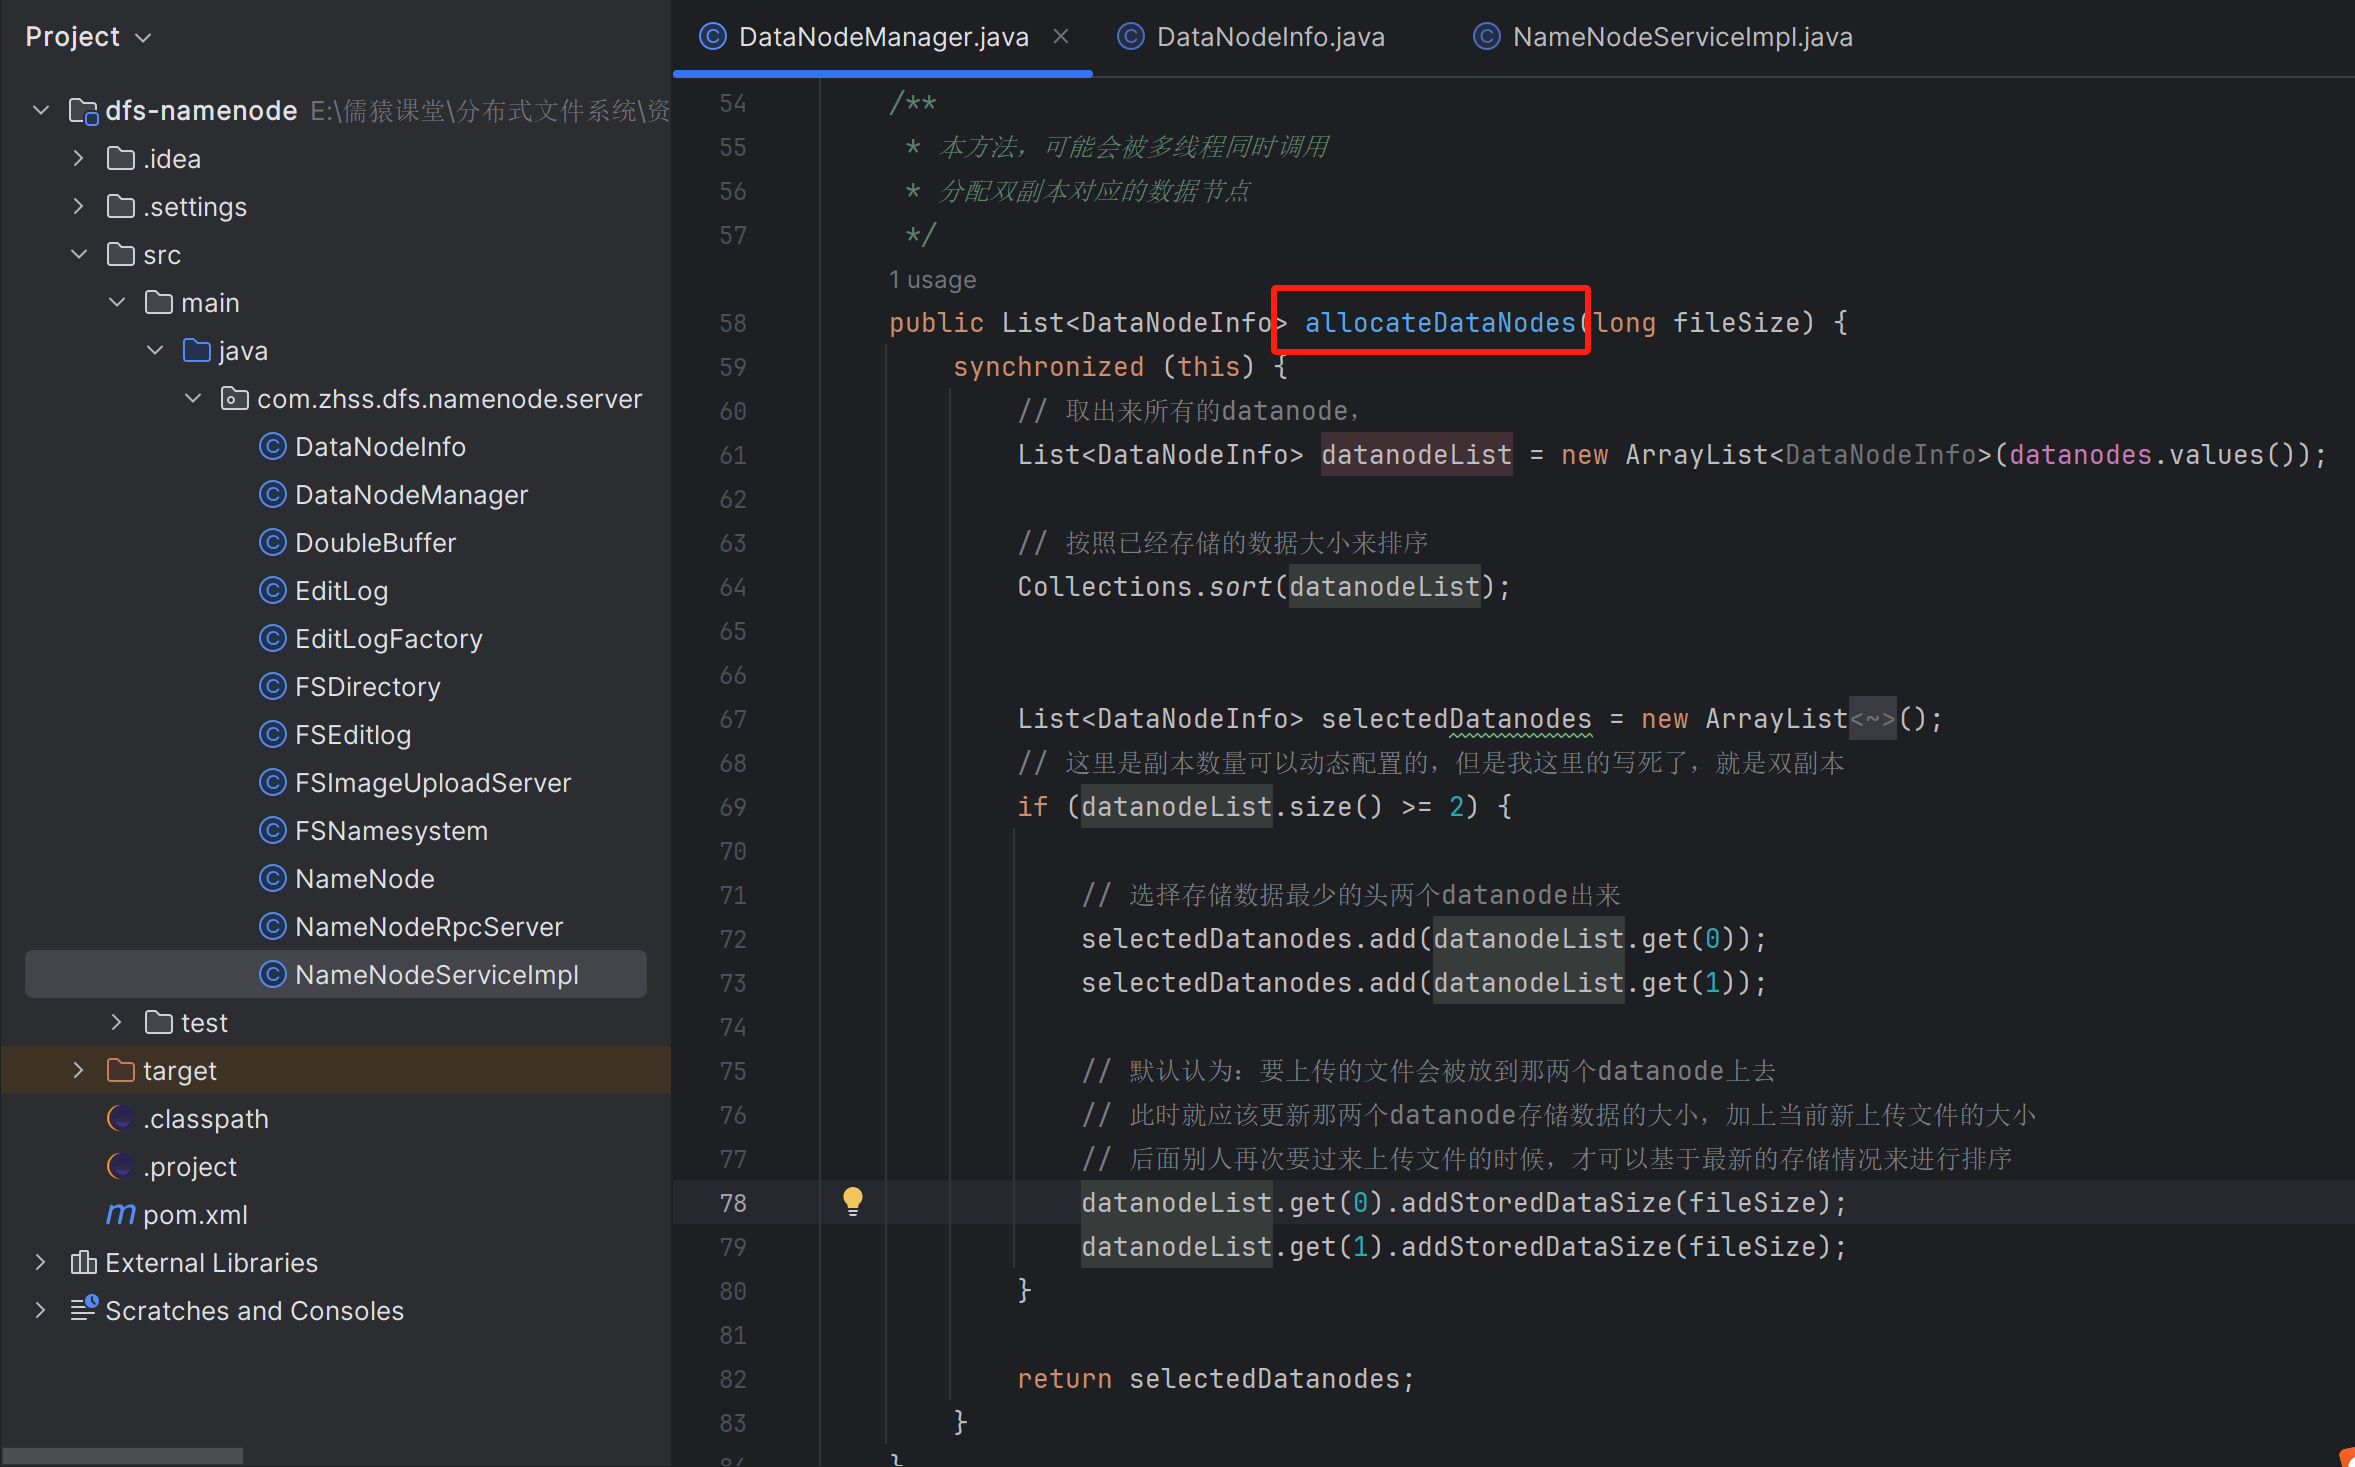The height and width of the screenshot is (1467, 2355).
Task: Open the '1 usage' inlay hint
Action: coord(932,280)
